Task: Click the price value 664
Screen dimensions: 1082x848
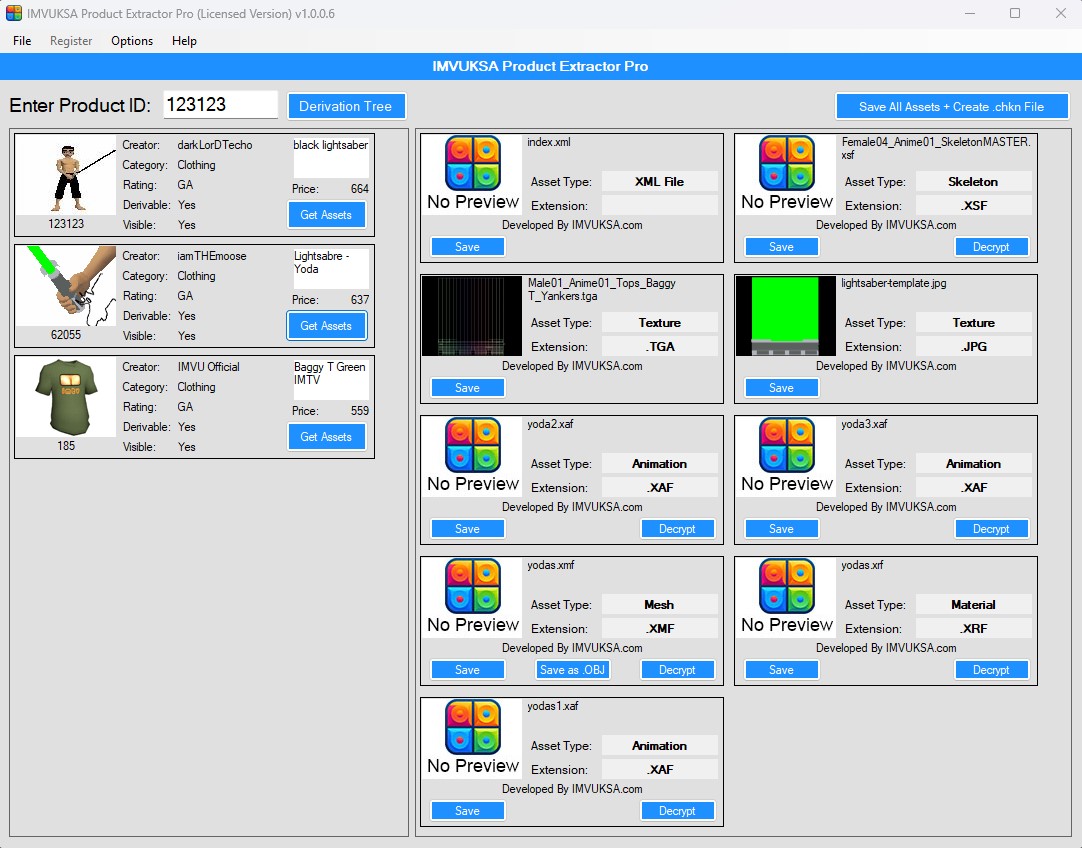Action: [x=360, y=189]
